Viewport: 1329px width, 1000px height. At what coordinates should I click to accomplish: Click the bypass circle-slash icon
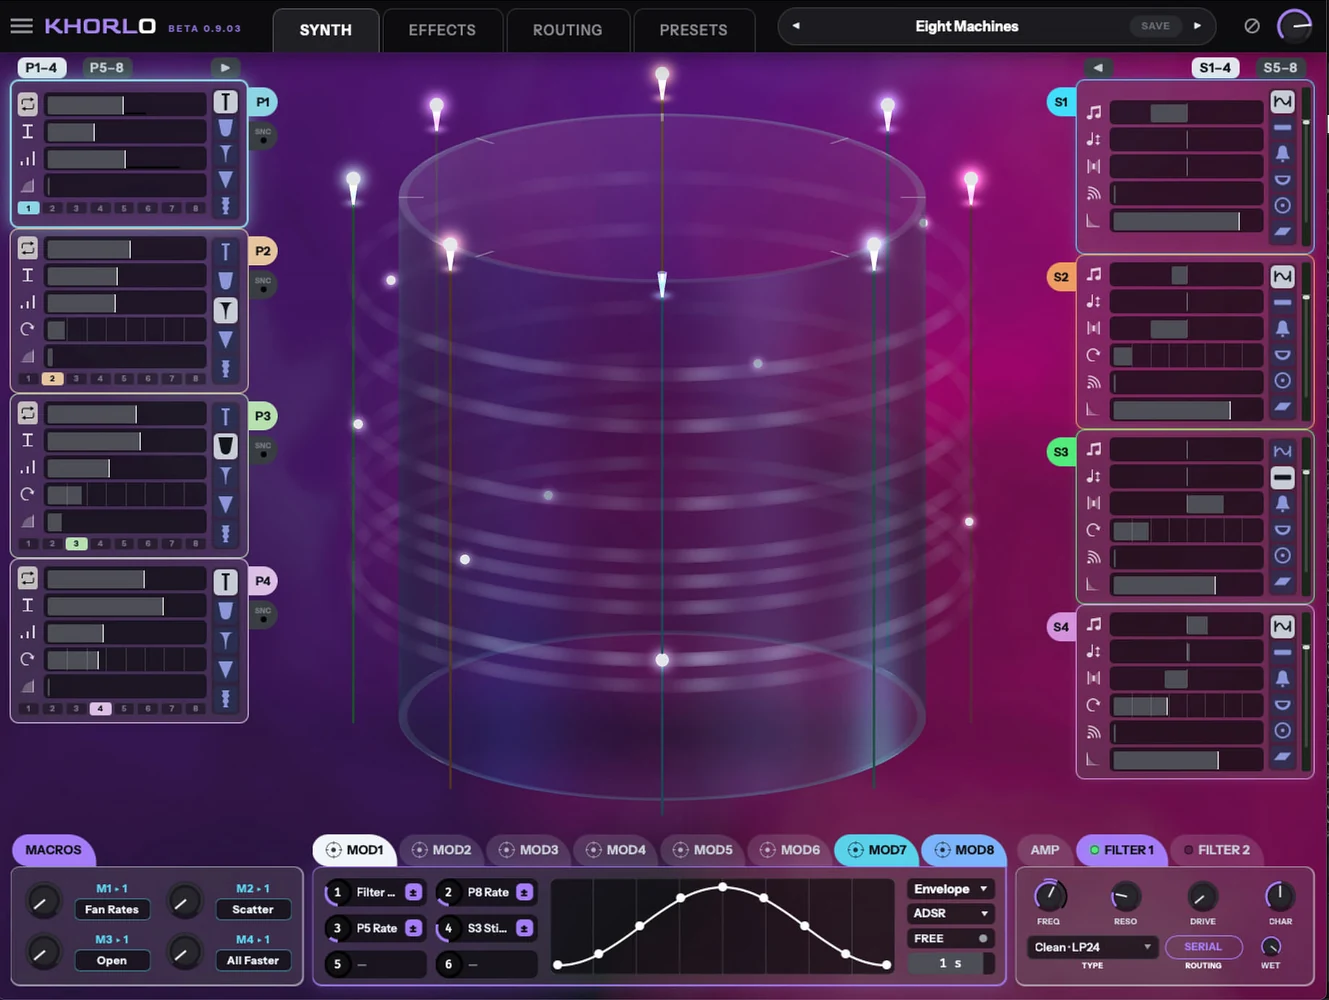pos(1251,26)
